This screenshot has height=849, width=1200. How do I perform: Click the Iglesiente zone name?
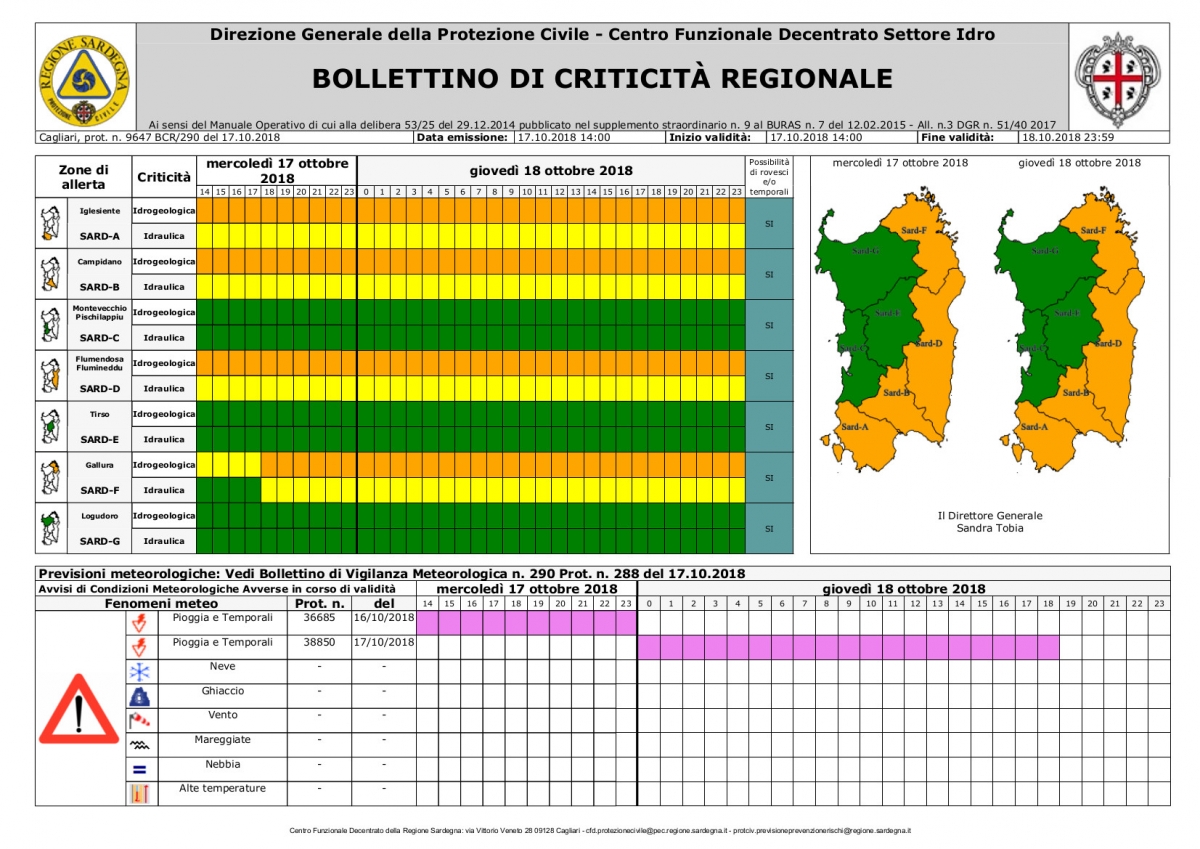point(100,211)
